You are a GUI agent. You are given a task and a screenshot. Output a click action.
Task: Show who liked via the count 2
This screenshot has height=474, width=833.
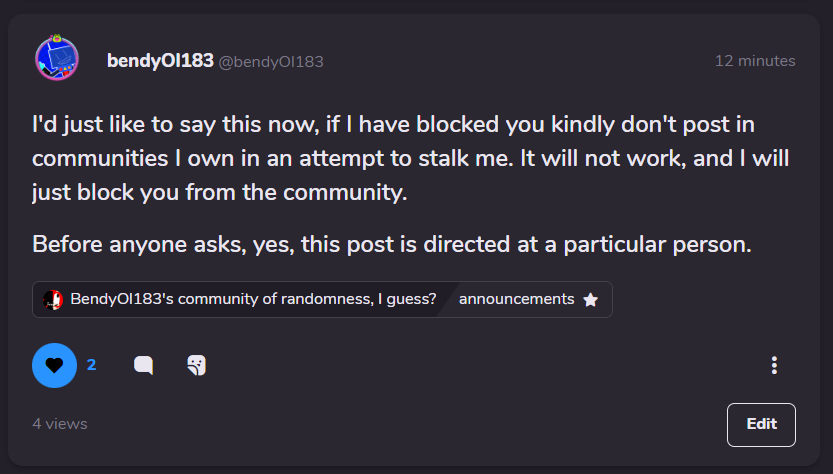point(91,365)
